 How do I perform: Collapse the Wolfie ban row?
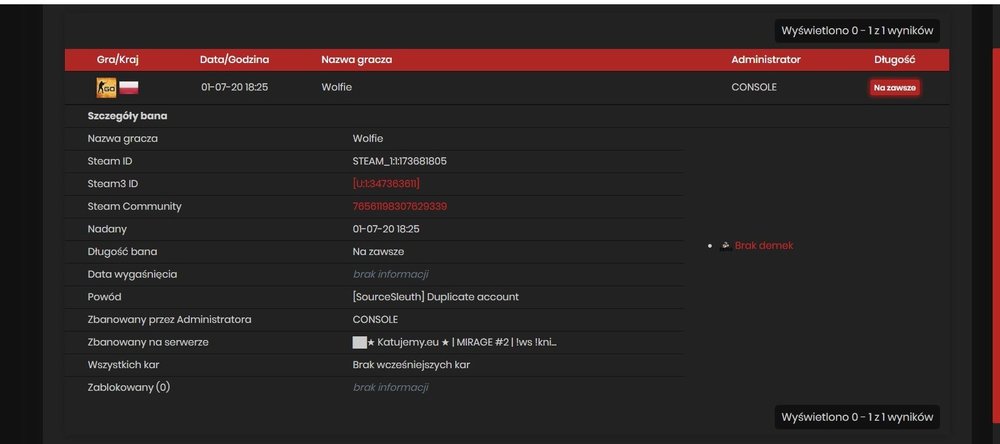point(507,87)
